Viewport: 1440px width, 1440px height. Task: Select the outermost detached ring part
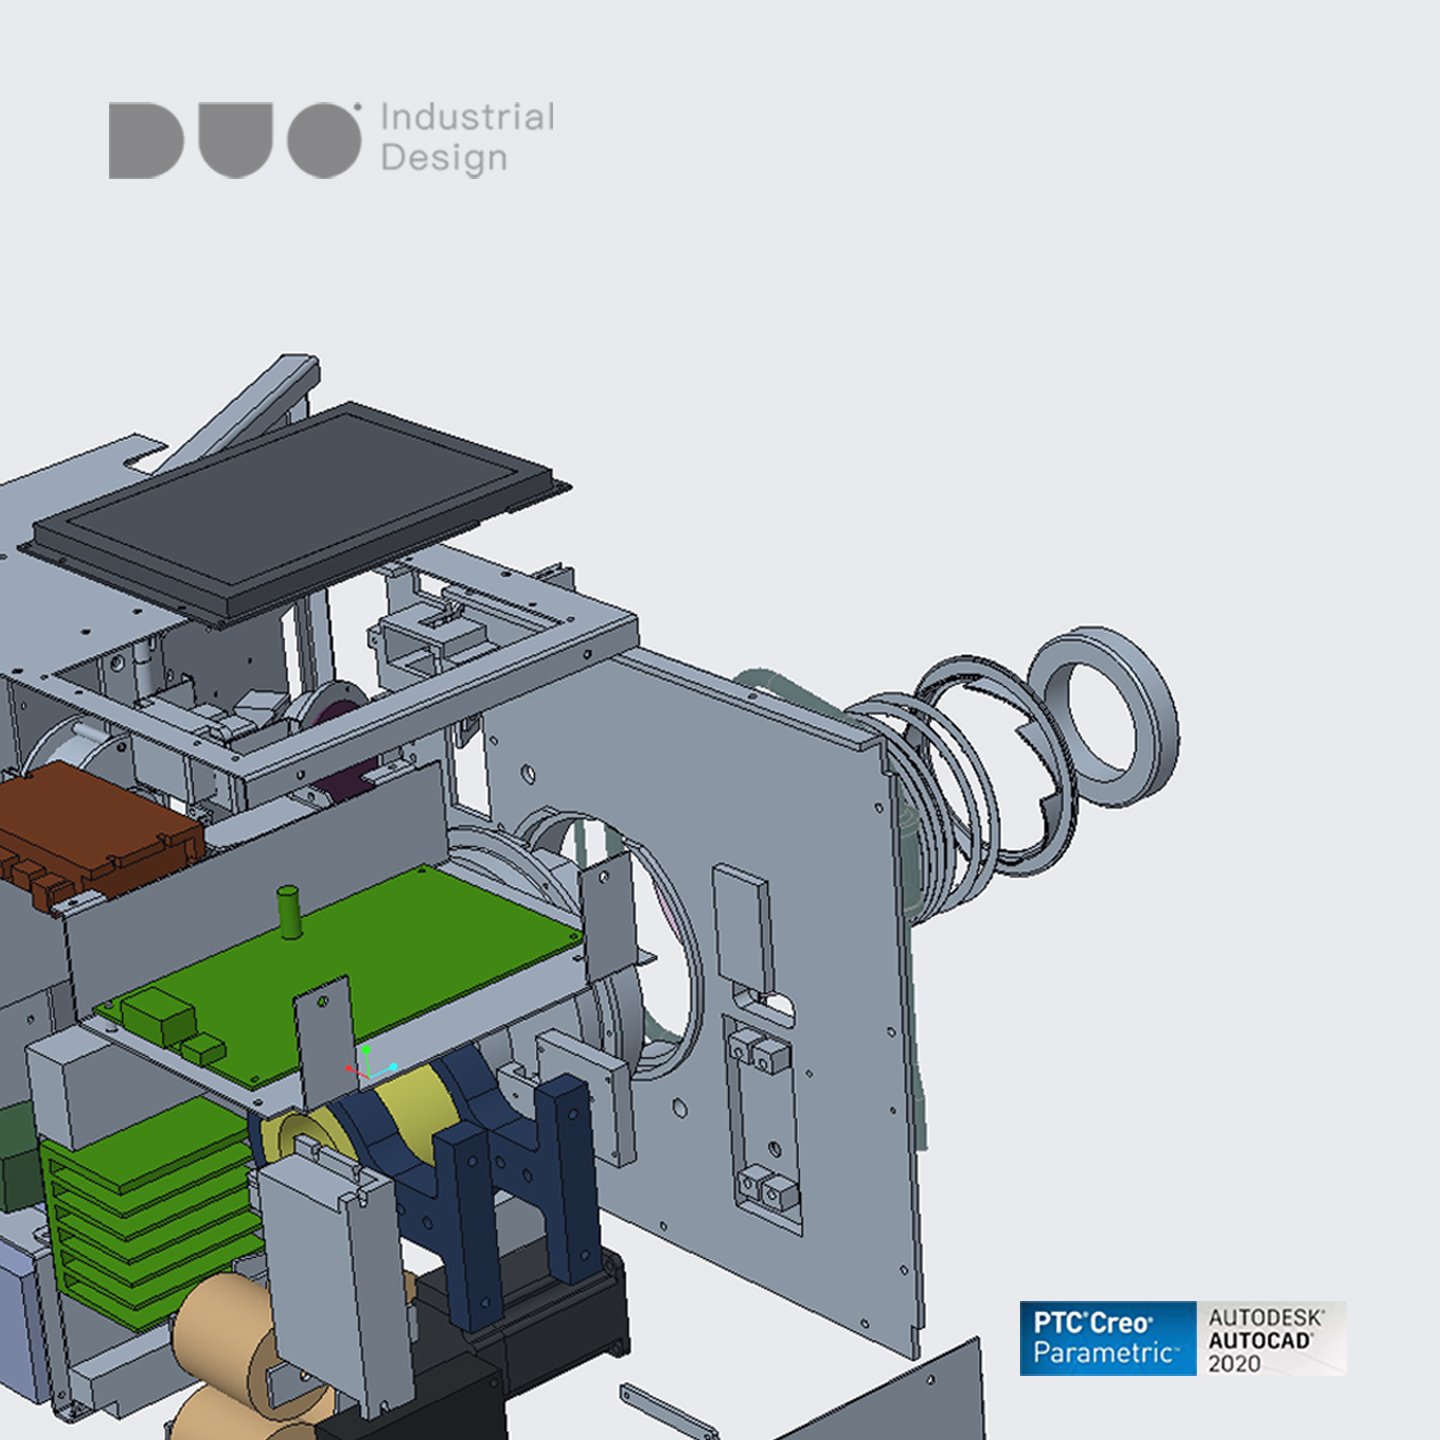pos(1104,716)
